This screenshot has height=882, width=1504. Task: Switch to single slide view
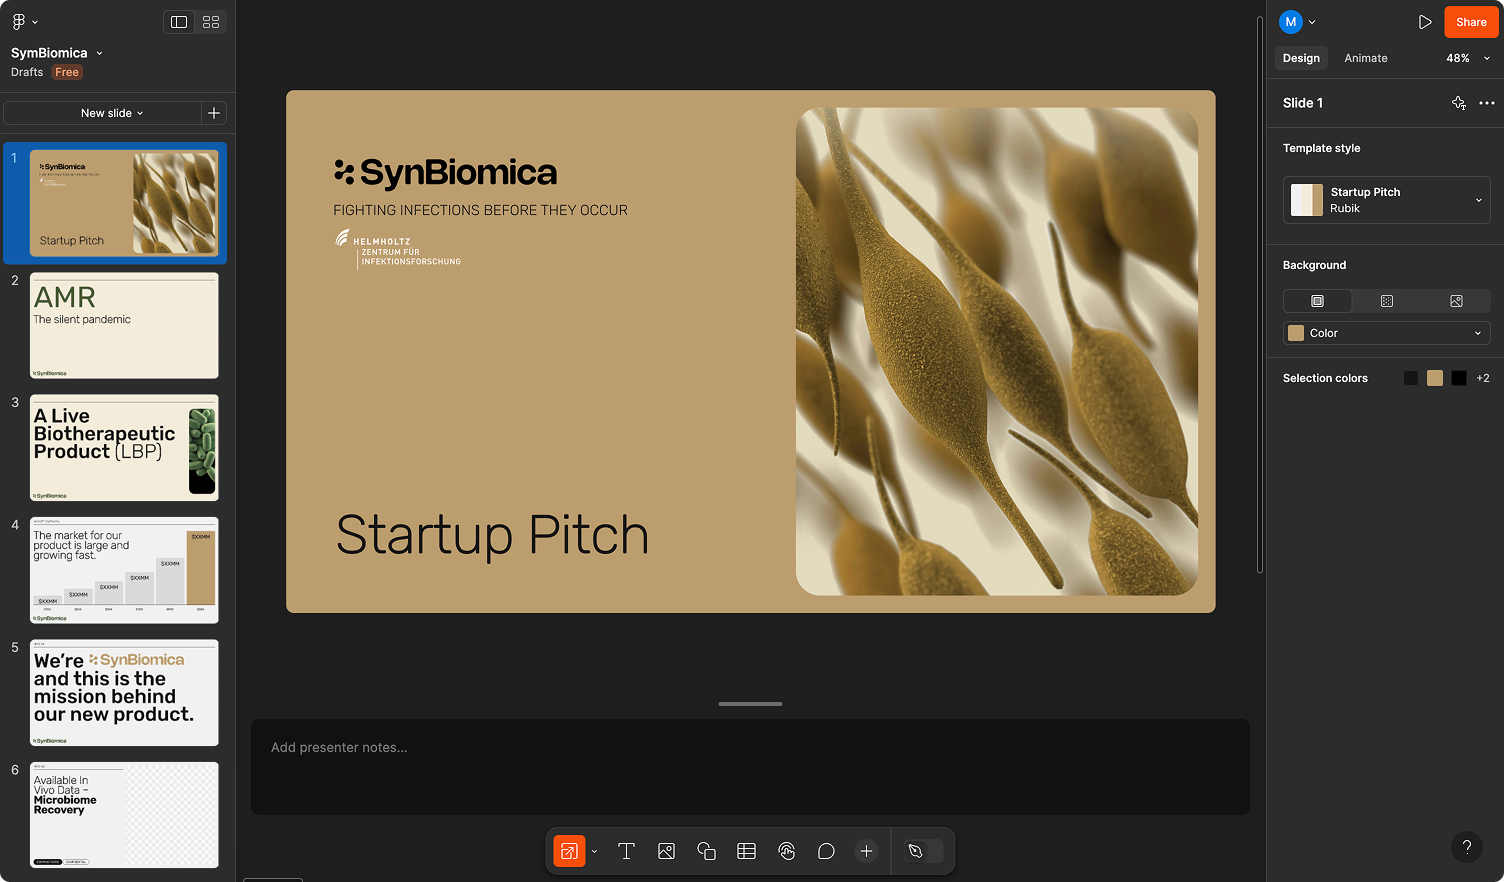tap(179, 22)
